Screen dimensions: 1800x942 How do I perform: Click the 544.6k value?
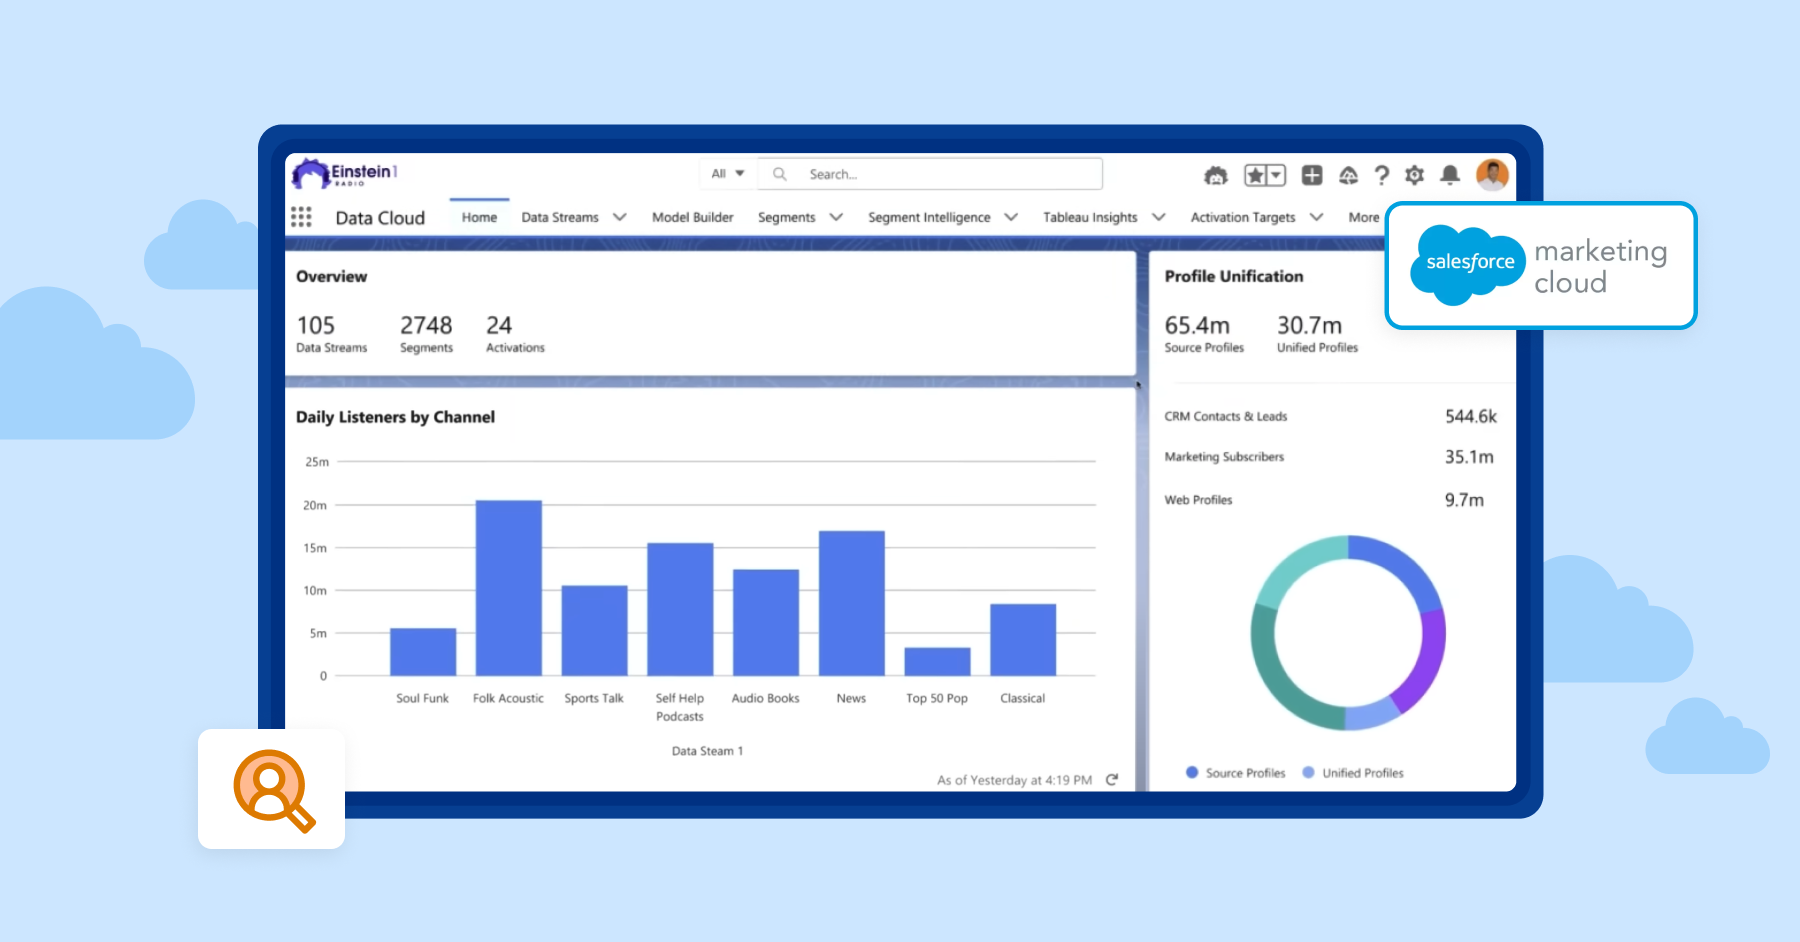[x=1471, y=416]
